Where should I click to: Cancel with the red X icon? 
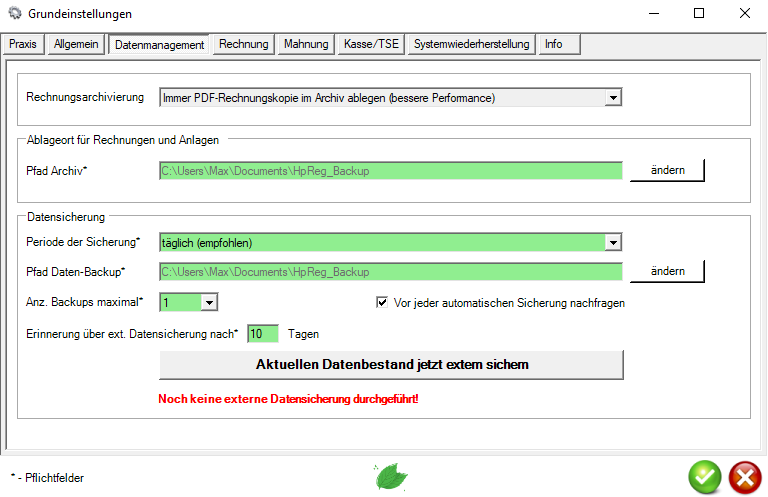(745, 477)
